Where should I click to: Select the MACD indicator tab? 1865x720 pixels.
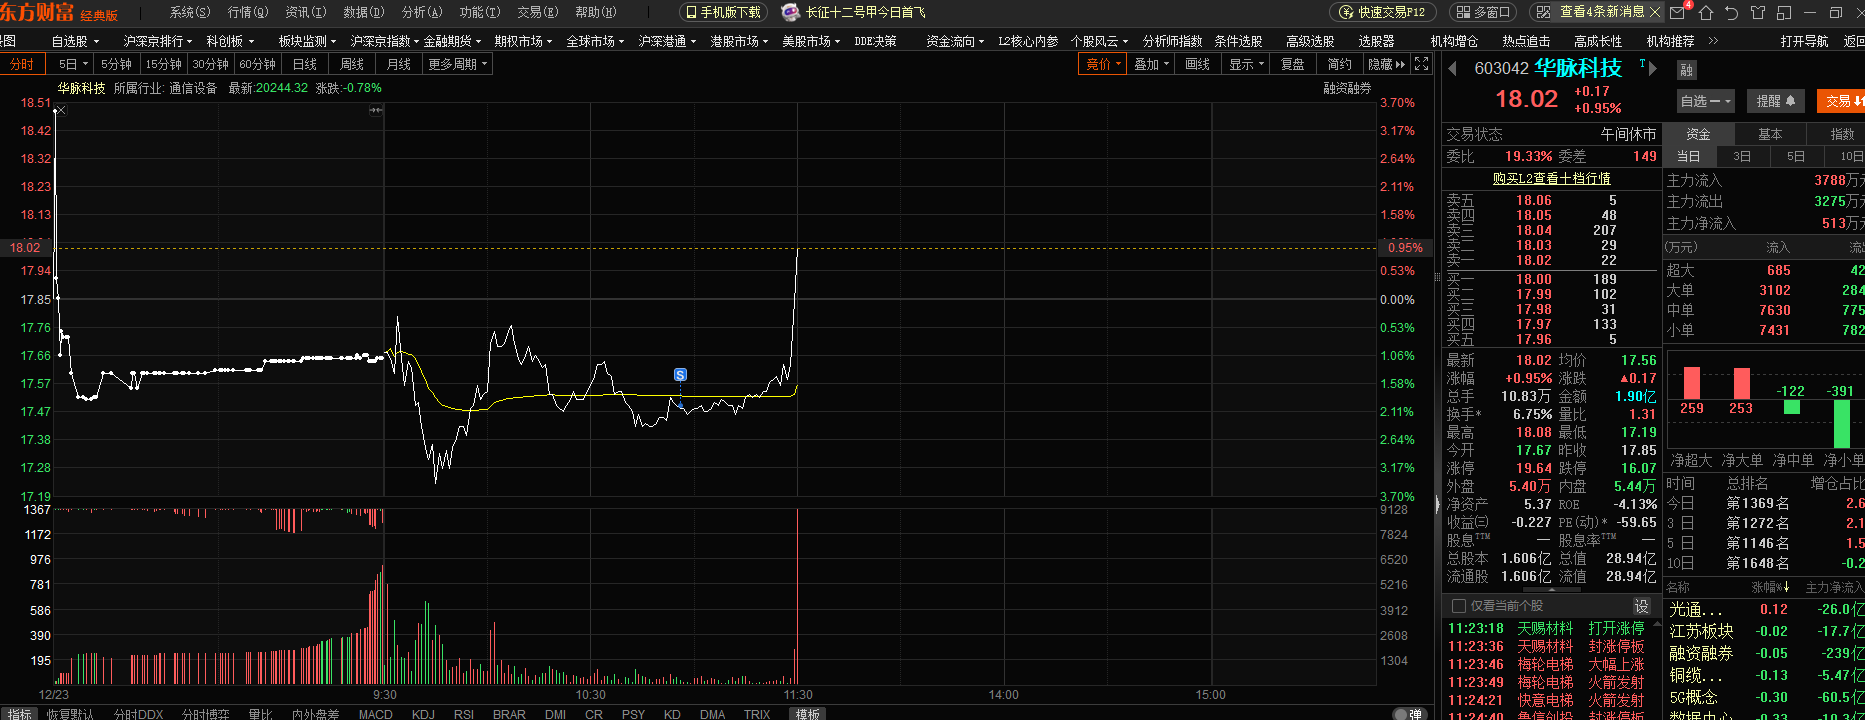(376, 714)
